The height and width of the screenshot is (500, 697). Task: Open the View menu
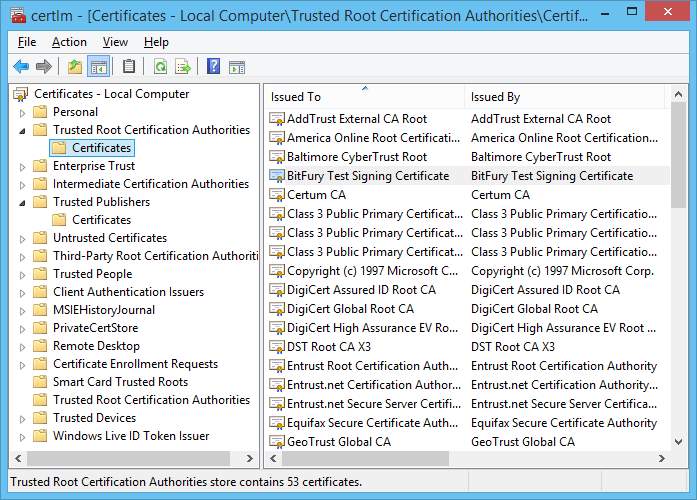(115, 42)
